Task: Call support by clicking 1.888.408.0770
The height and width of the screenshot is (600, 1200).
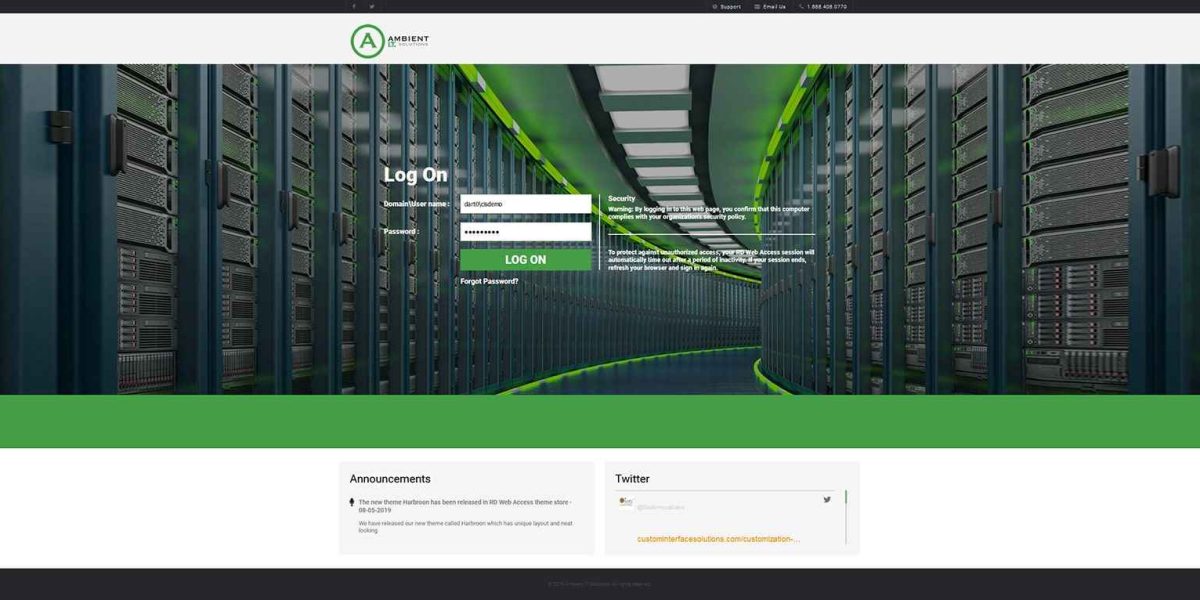Action: (x=827, y=6)
